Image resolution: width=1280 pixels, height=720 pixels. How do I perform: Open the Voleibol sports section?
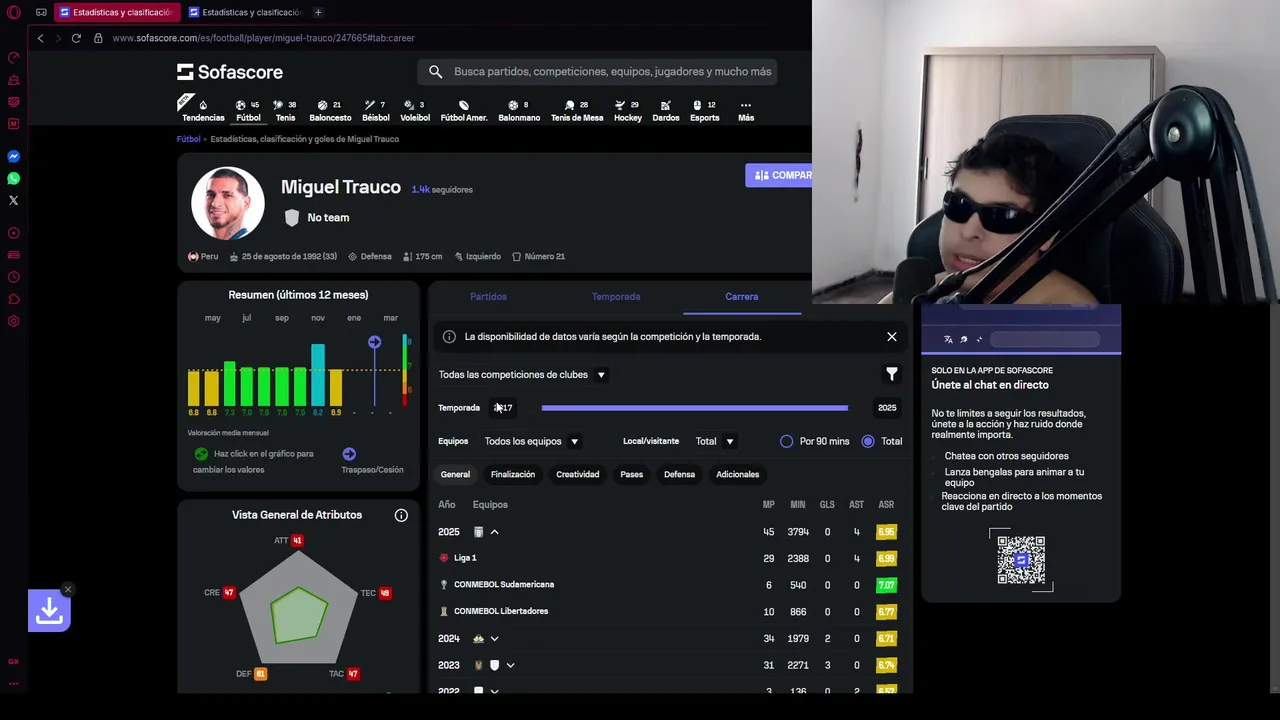tap(415, 110)
